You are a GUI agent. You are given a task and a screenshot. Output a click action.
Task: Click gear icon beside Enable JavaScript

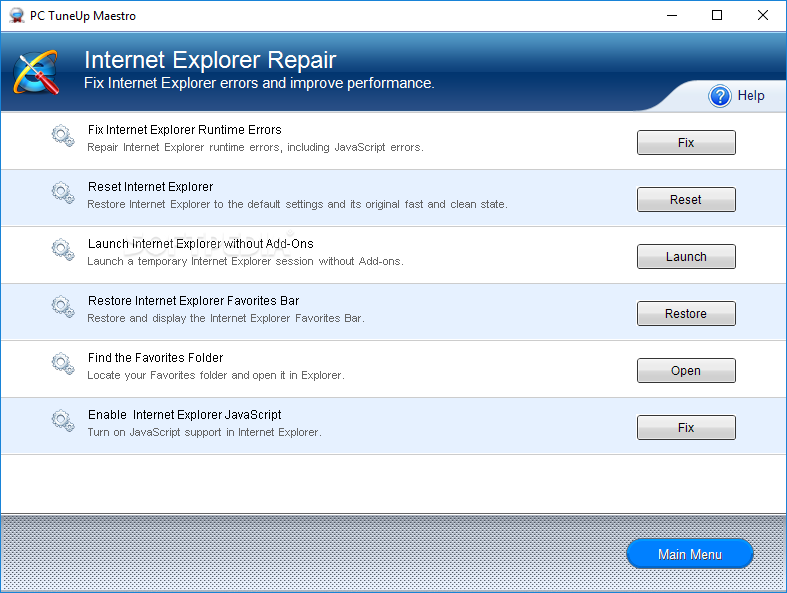[63, 420]
